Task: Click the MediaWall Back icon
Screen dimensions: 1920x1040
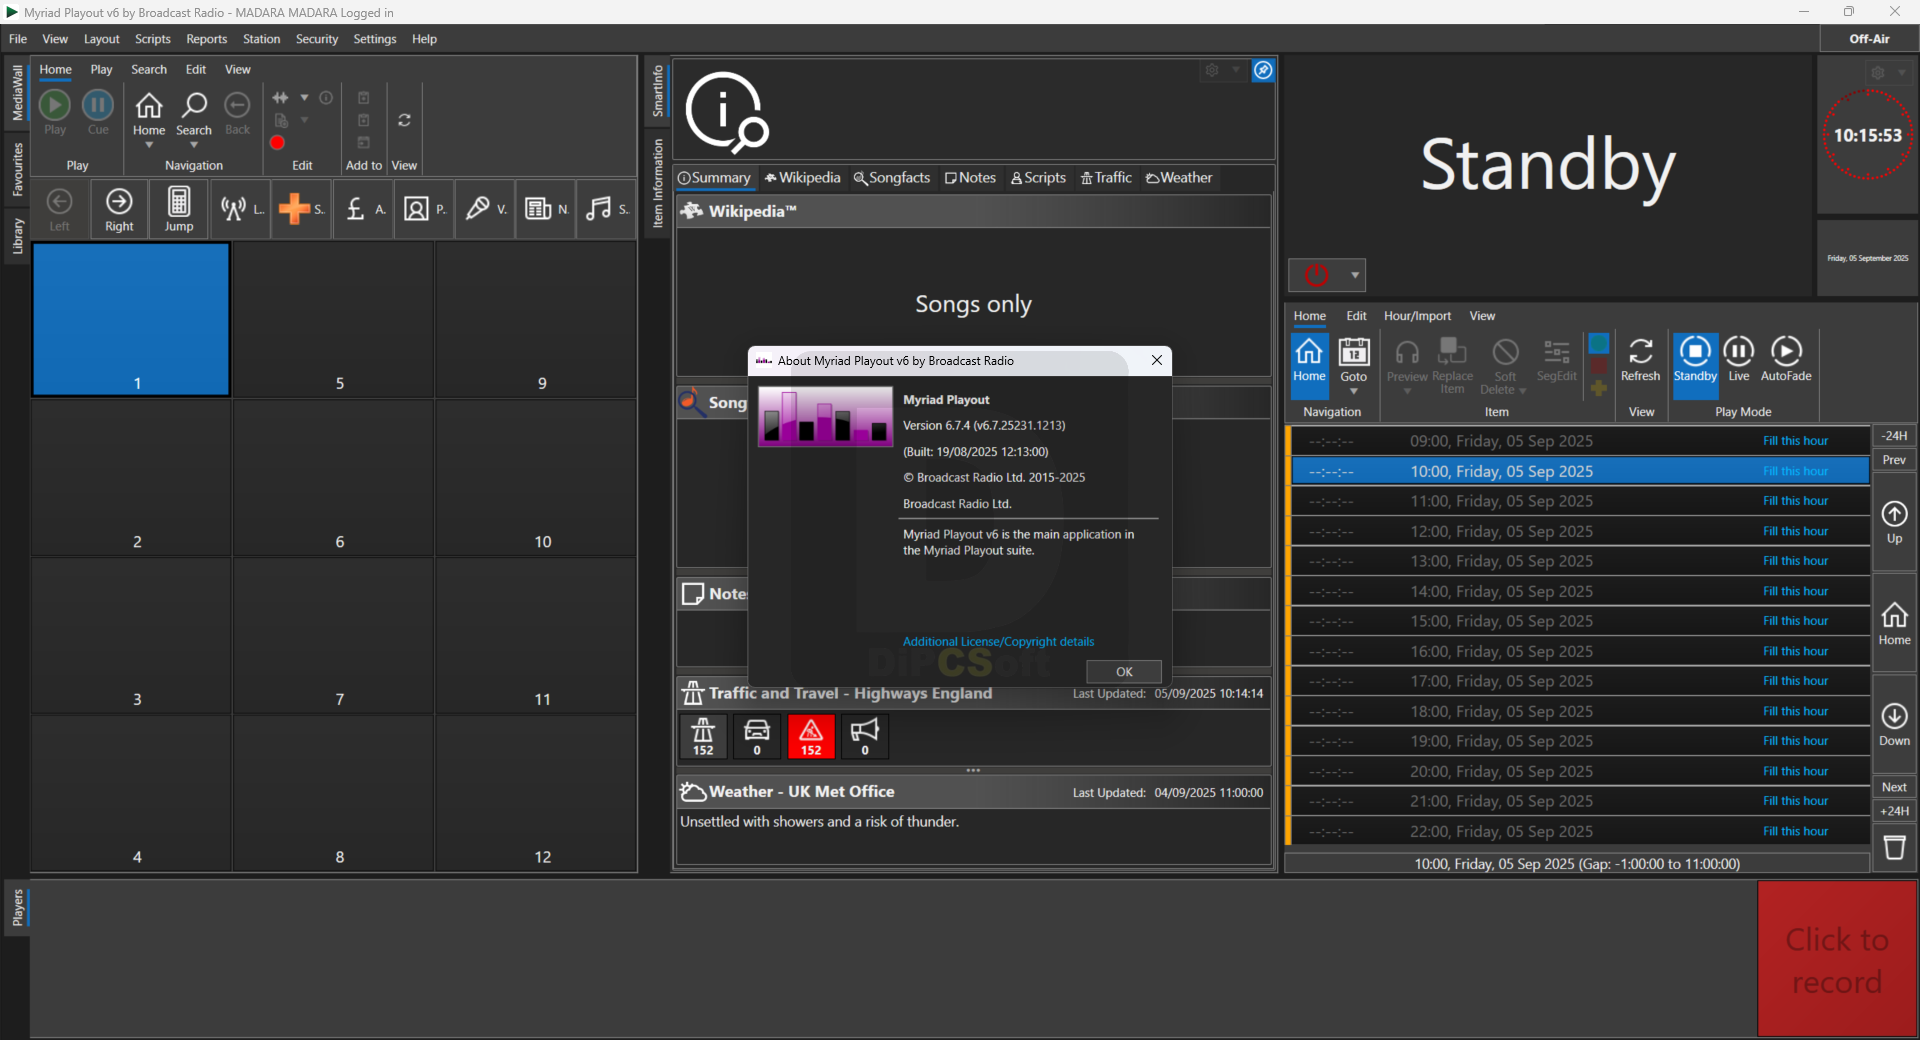Action: click(x=237, y=113)
